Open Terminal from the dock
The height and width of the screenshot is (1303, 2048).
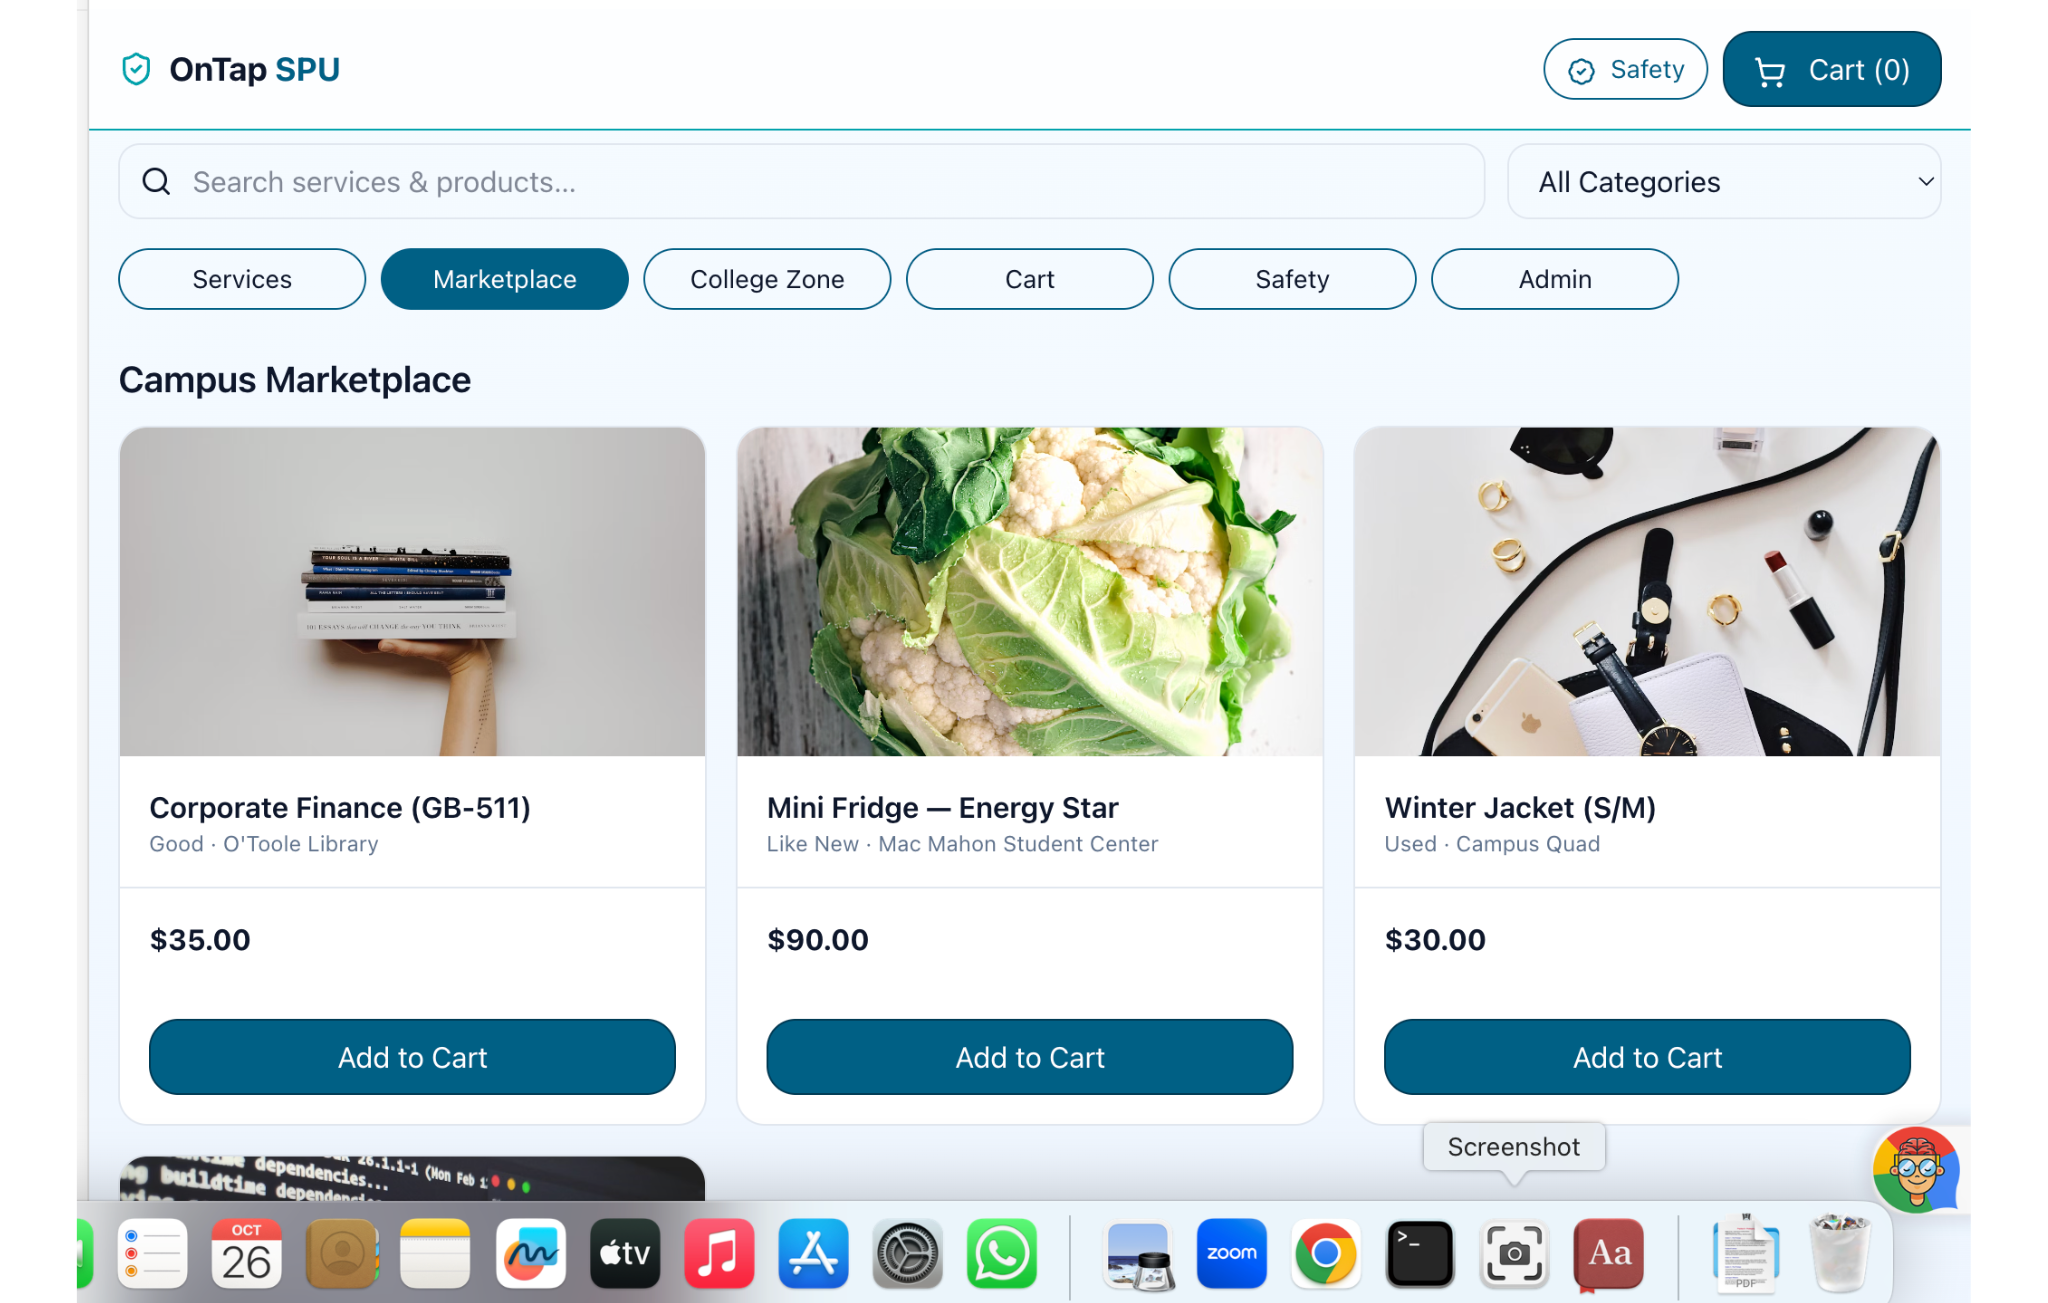(1420, 1253)
